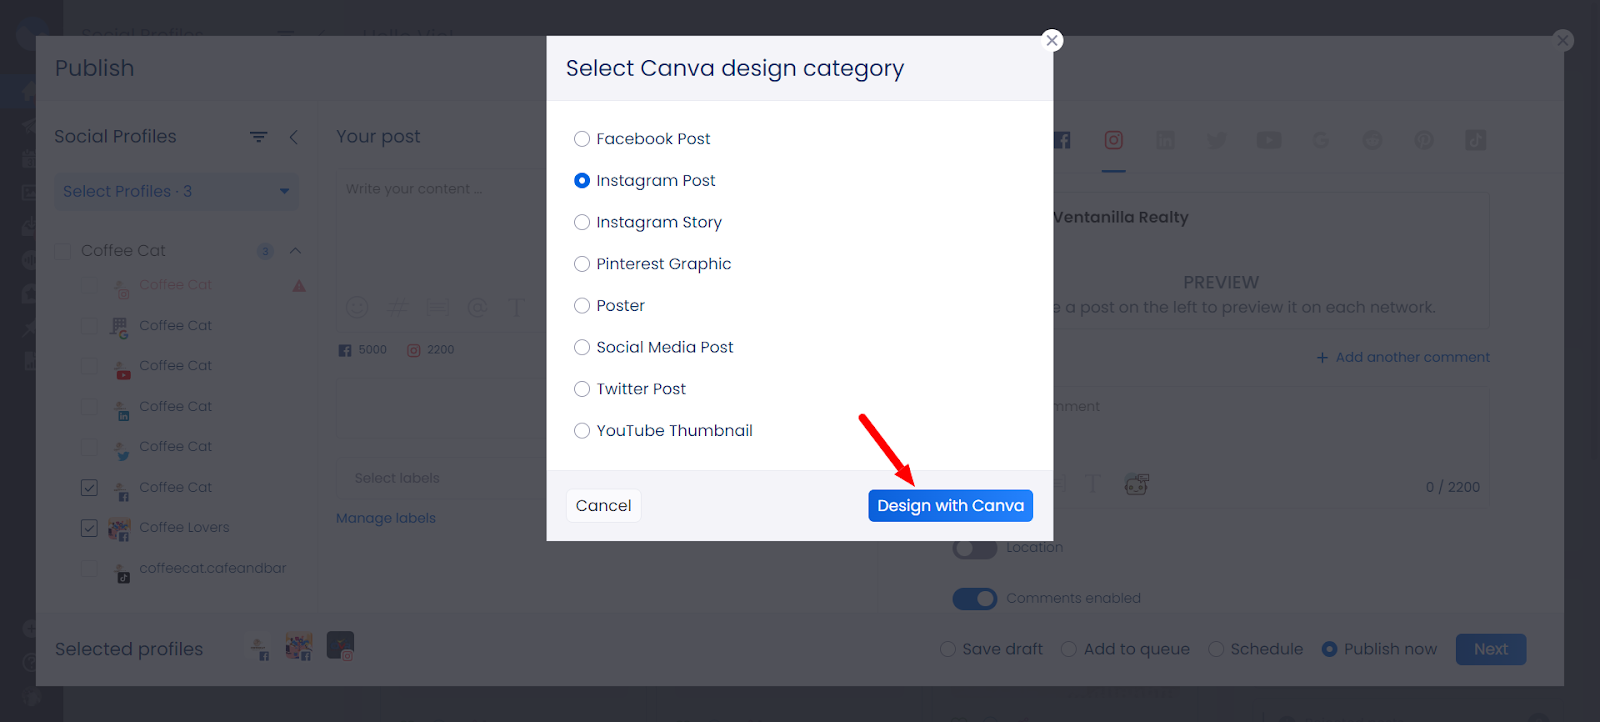Collapse the Social Profiles panel
The image size is (1600, 722).
pos(293,137)
